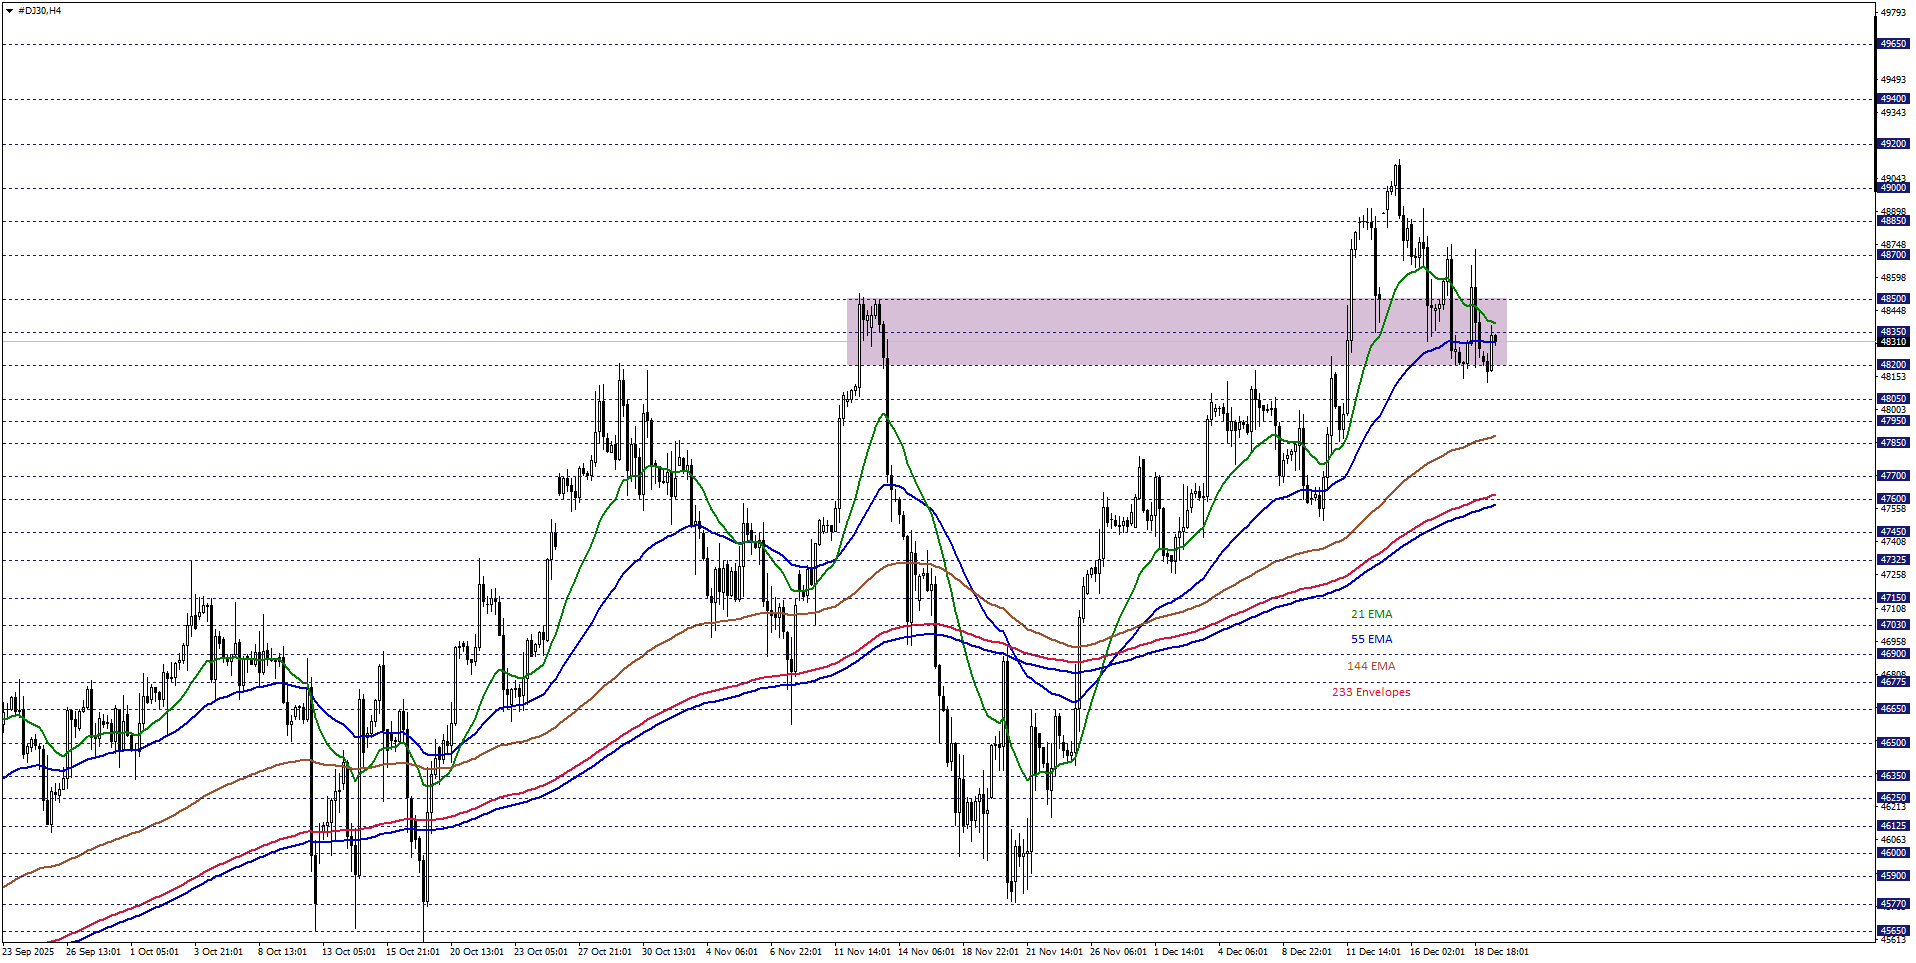Click the 47450 price level label

click(x=1893, y=532)
